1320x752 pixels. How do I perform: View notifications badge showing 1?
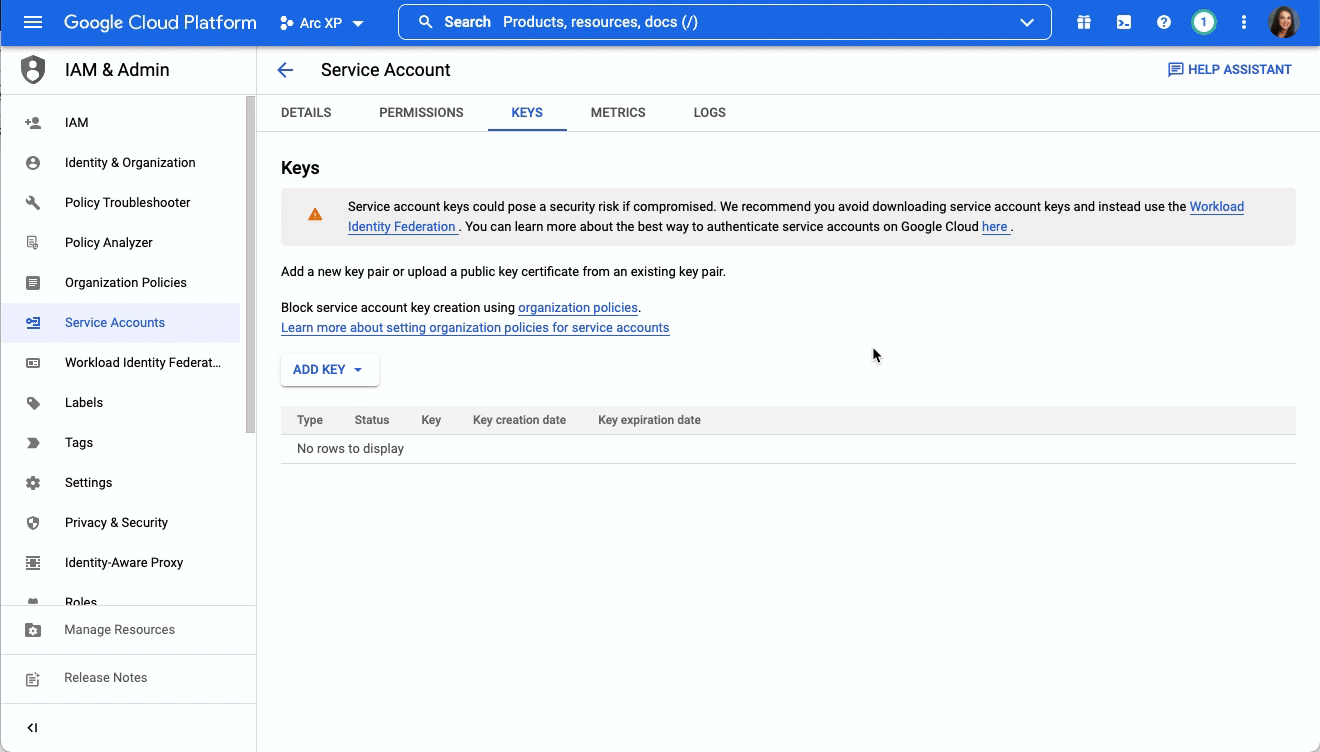click(x=1204, y=22)
